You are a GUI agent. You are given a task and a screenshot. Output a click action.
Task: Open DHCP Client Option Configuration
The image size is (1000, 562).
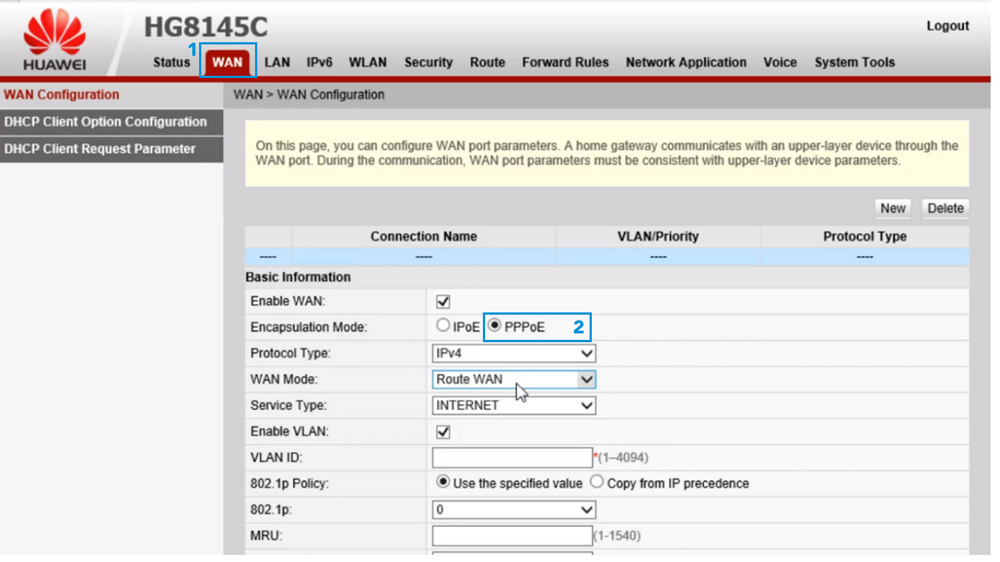click(112, 122)
